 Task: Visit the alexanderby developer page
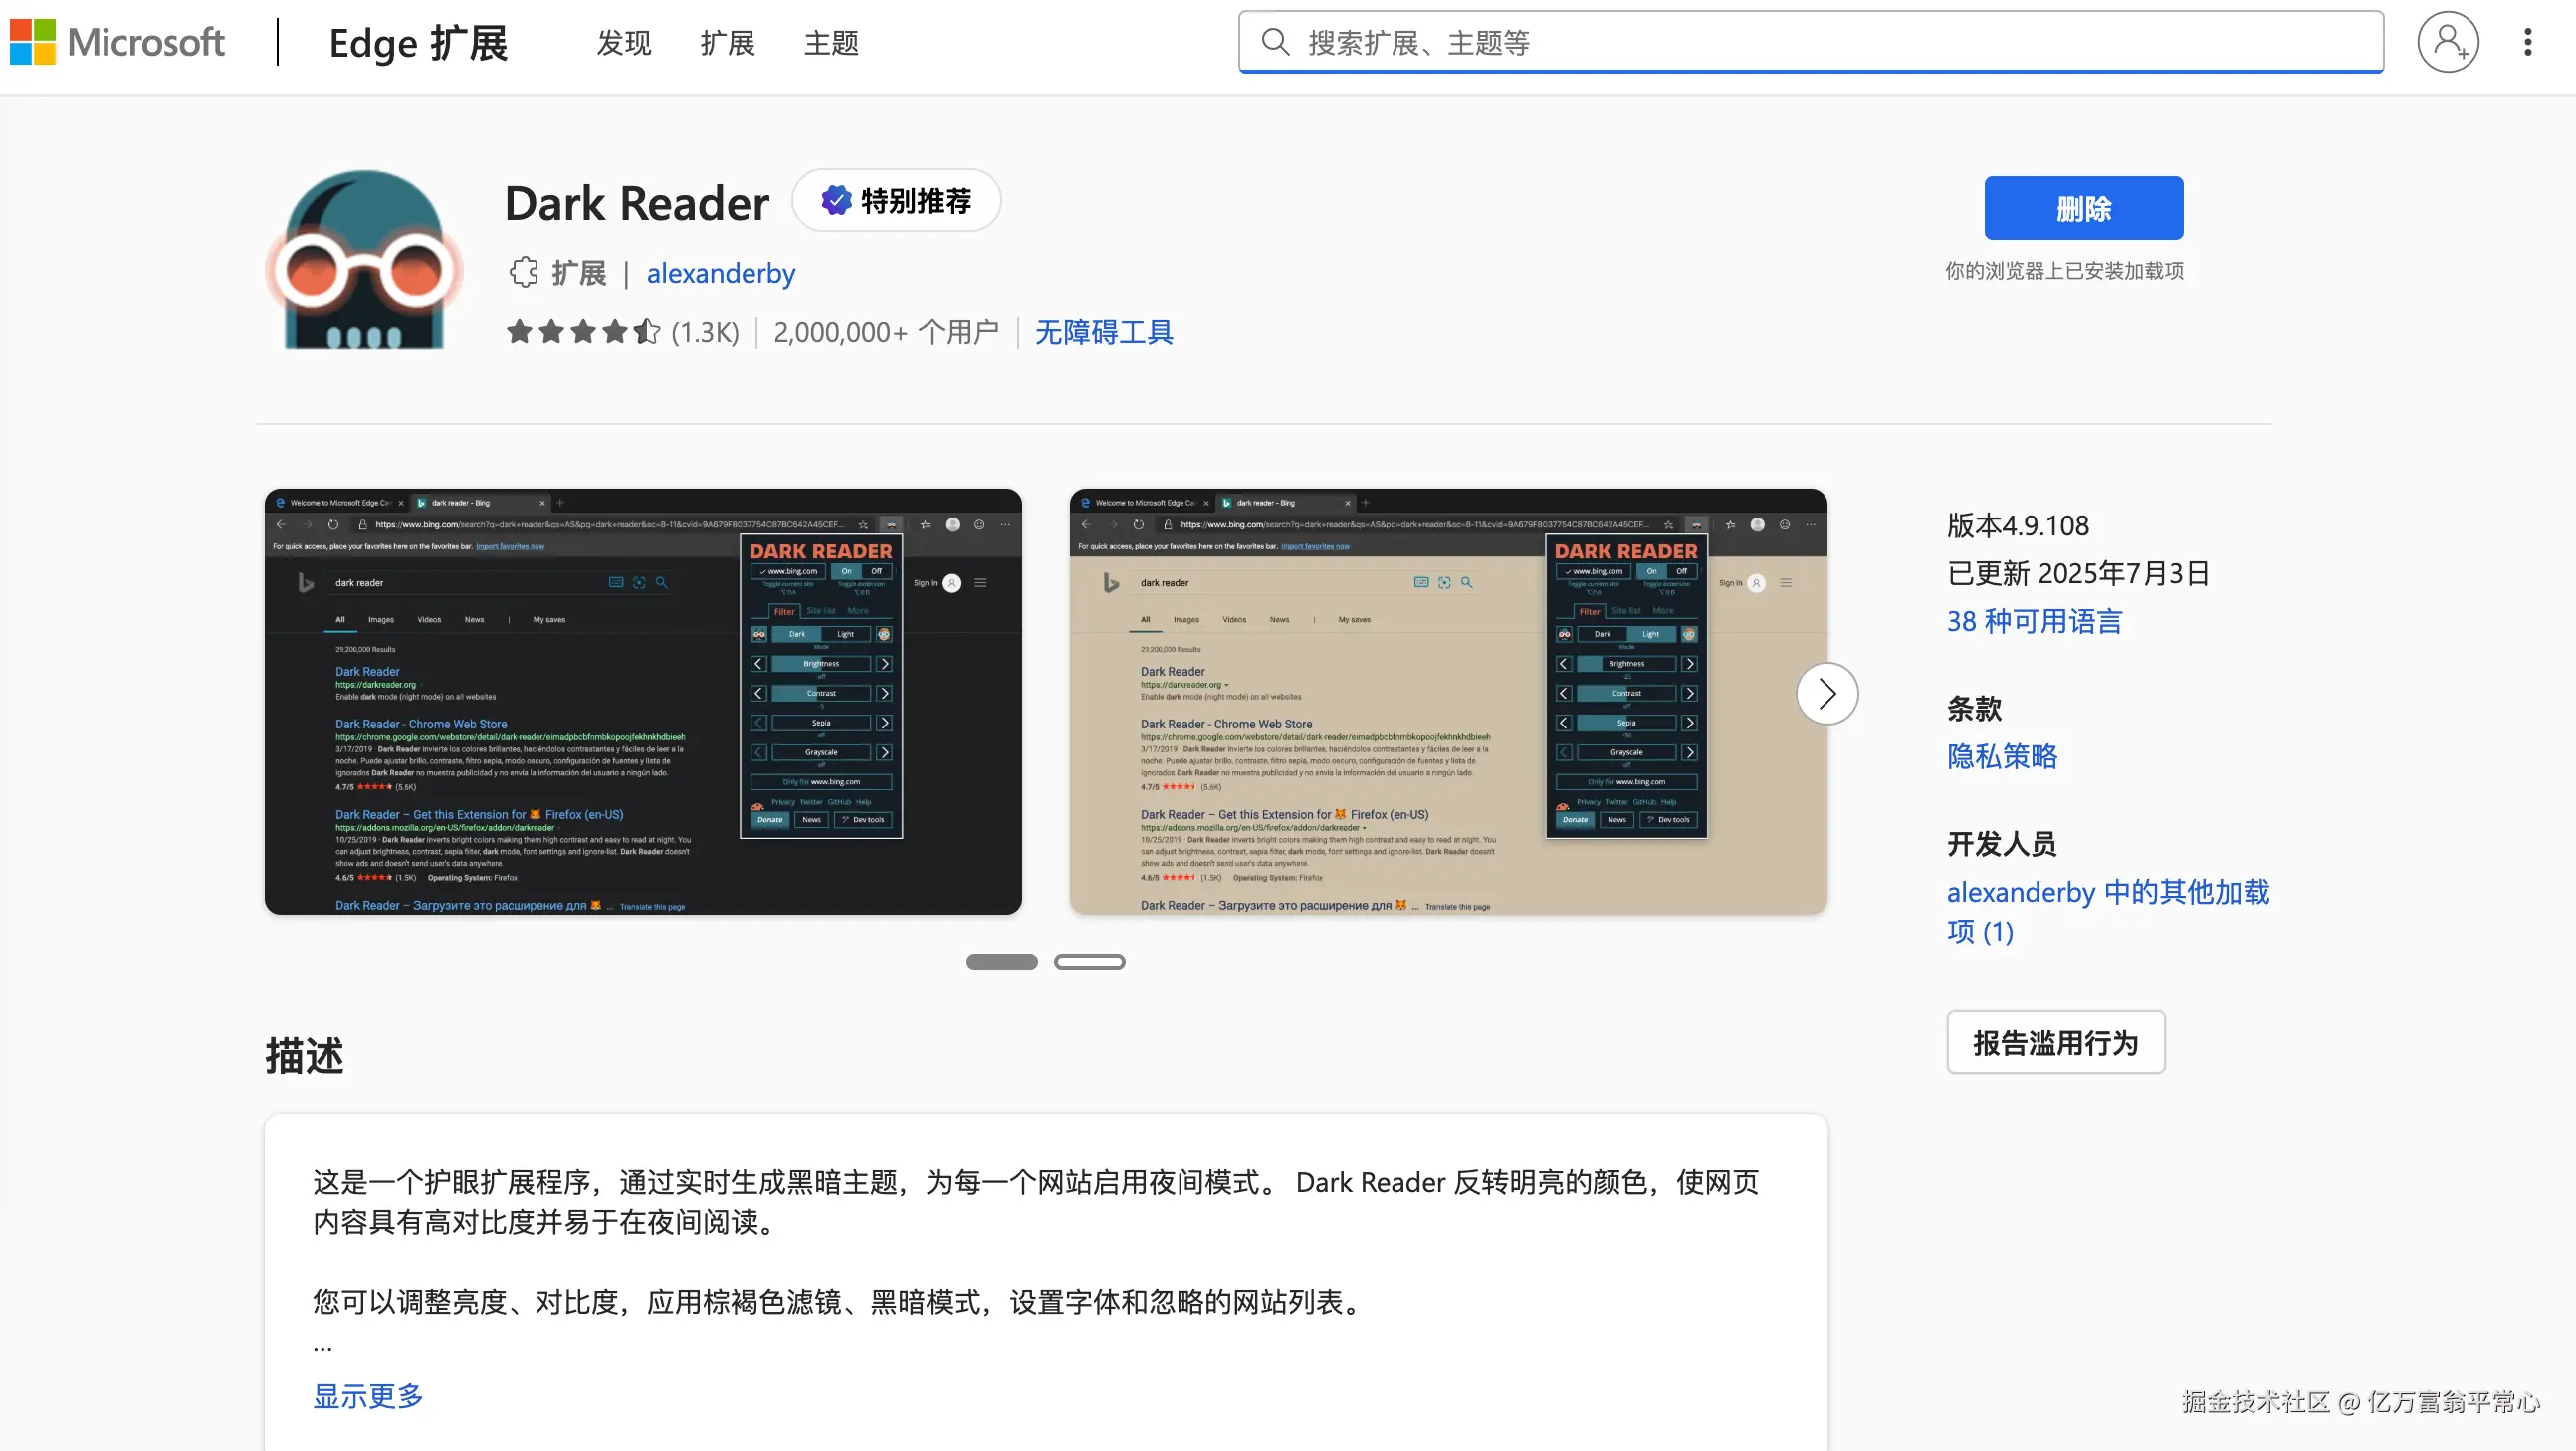click(x=721, y=272)
